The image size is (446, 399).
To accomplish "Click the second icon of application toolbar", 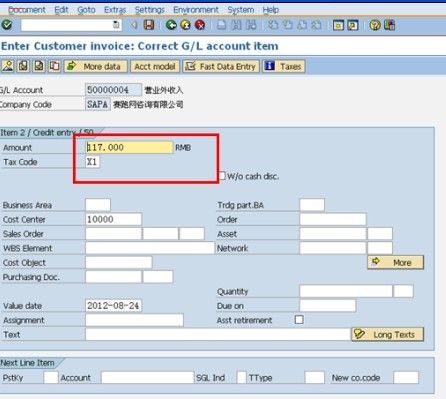I will (x=23, y=66).
